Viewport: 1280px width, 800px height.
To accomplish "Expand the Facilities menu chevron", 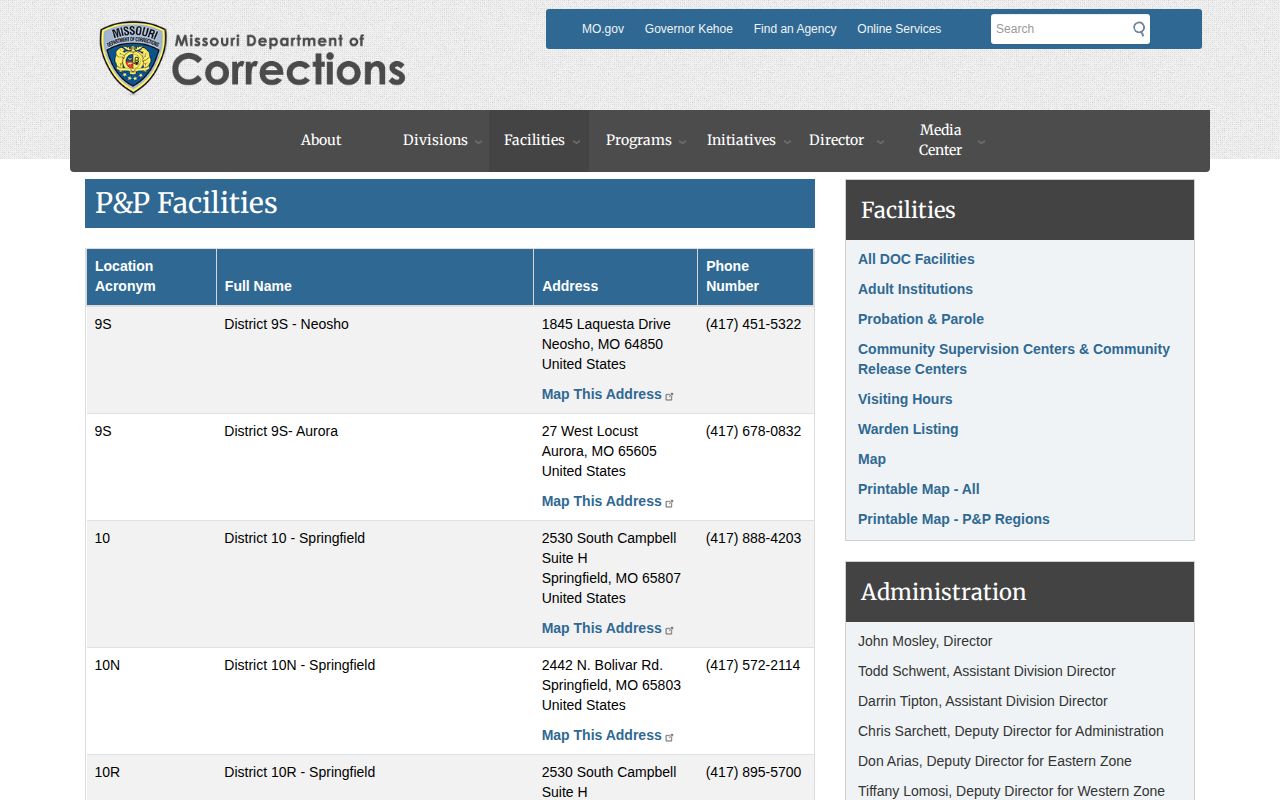I will point(576,142).
